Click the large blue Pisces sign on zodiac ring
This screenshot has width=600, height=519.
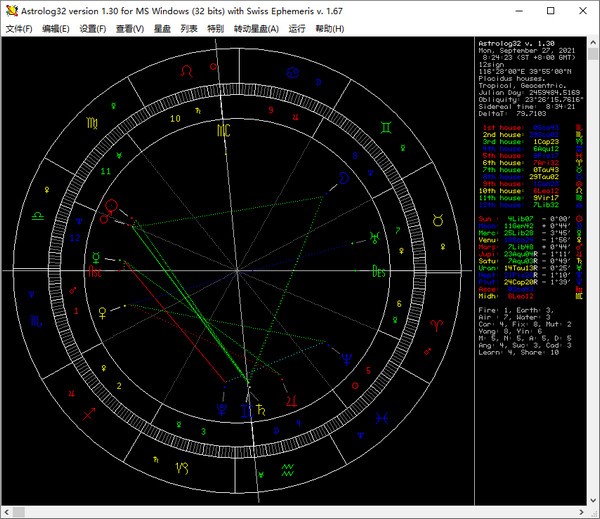coord(382,418)
